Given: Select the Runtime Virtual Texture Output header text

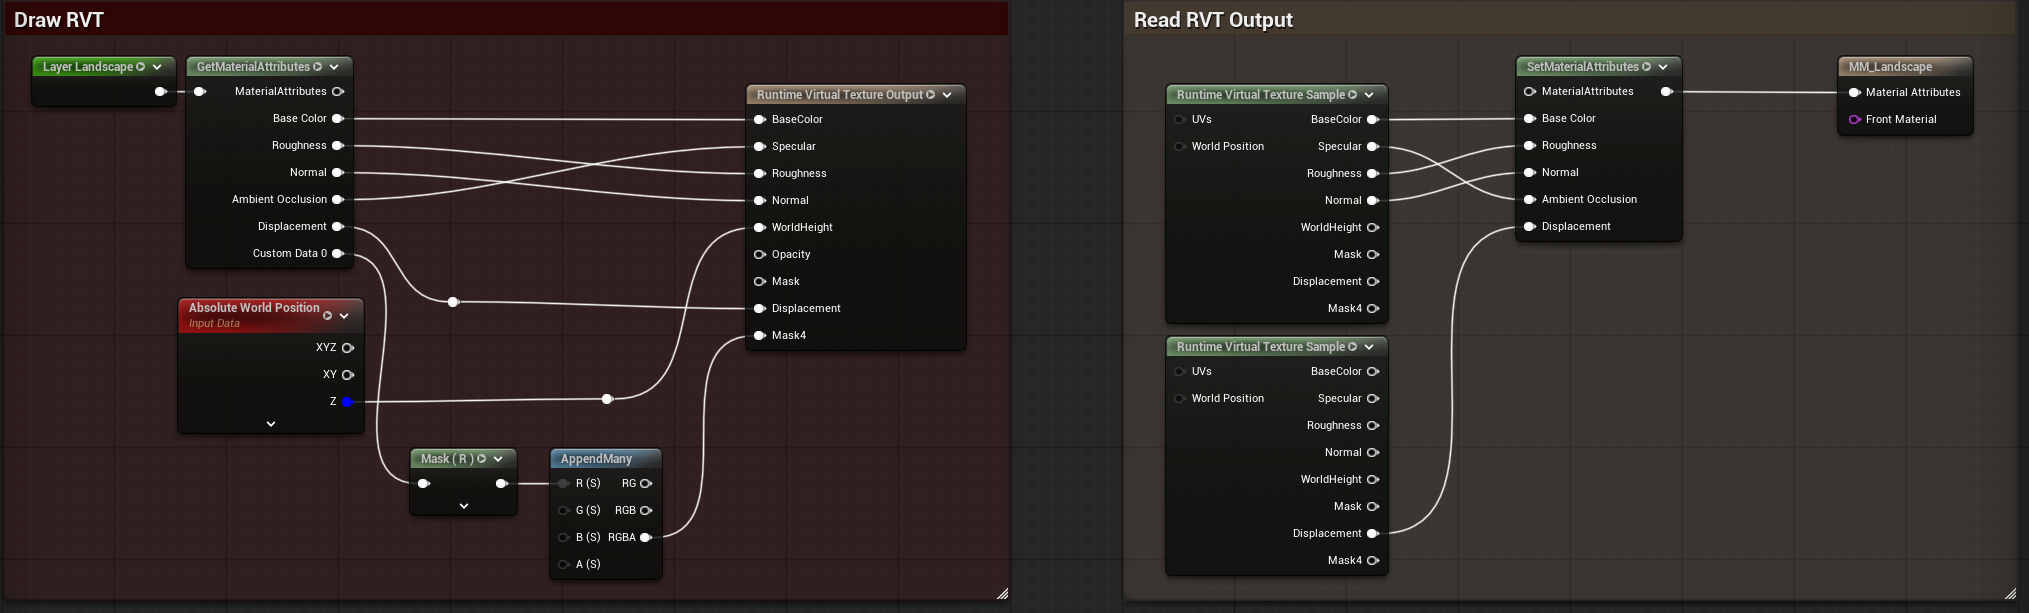Looking at the screenshot, I should (x=840, y=95).
